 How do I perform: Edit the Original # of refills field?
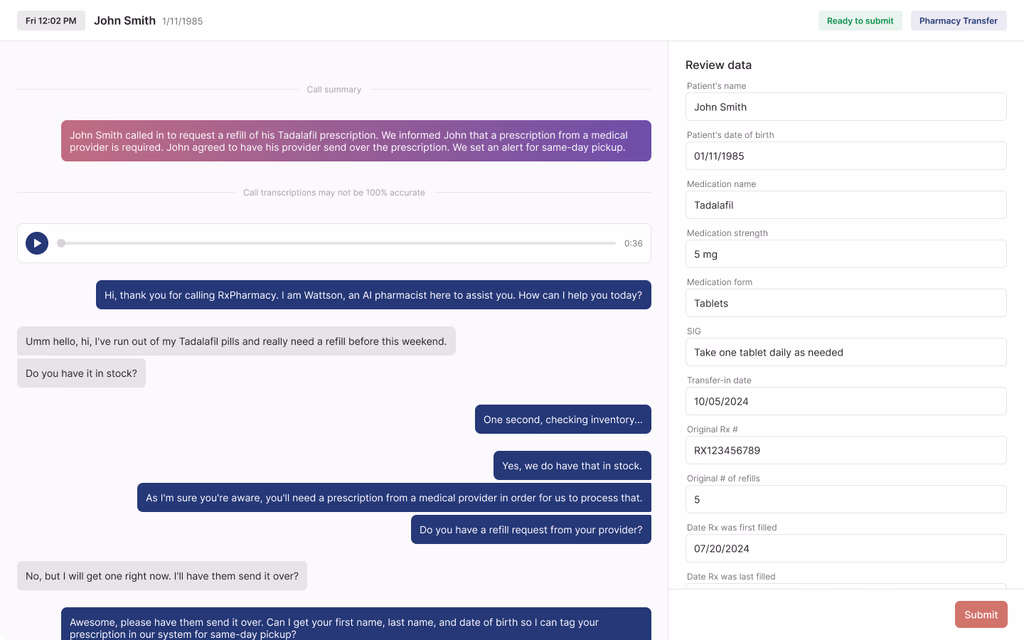845,499
